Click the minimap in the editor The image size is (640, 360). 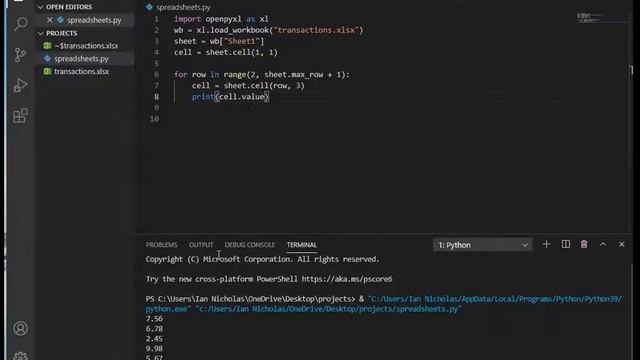pos(589,18)
